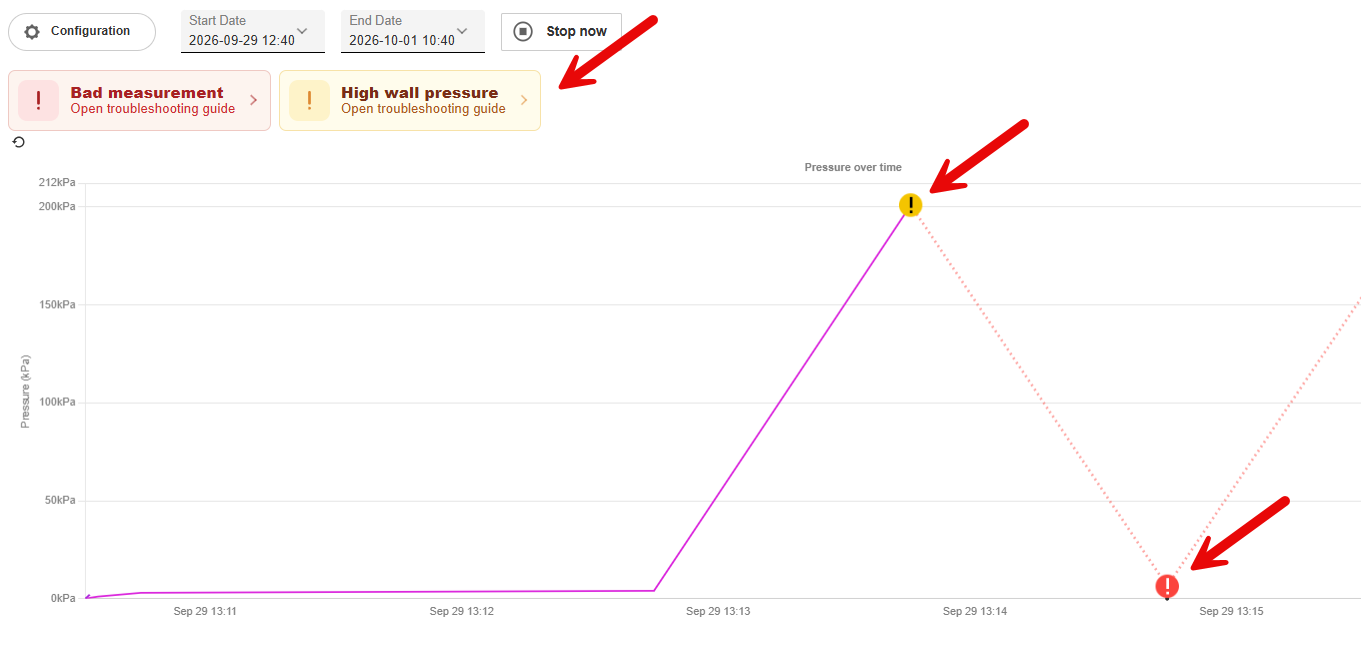Click the end date value 2026-10-01 10:40
Viewport: 1361px width, 649px height.
point(402,41)
